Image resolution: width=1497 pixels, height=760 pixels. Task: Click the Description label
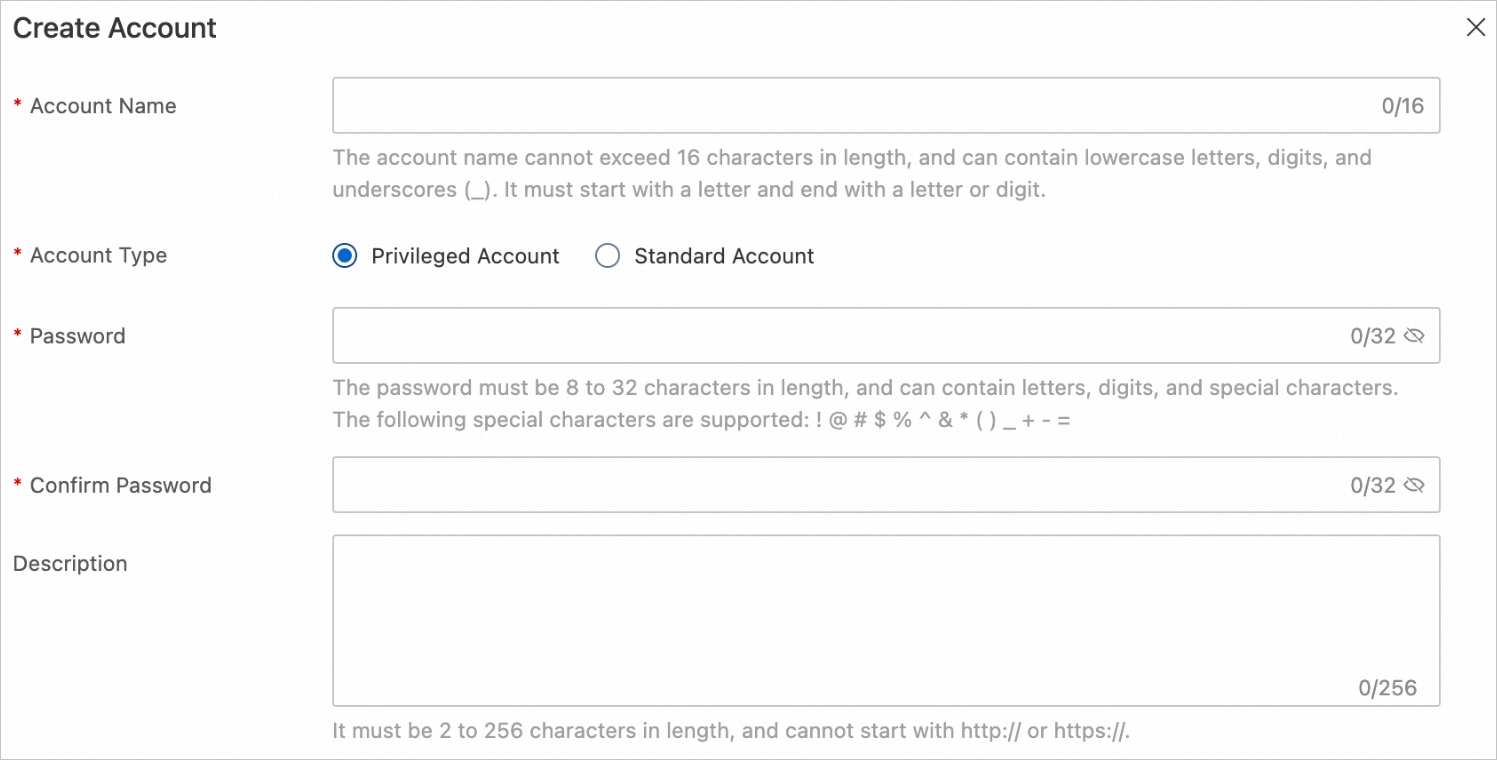click(70, 564)
